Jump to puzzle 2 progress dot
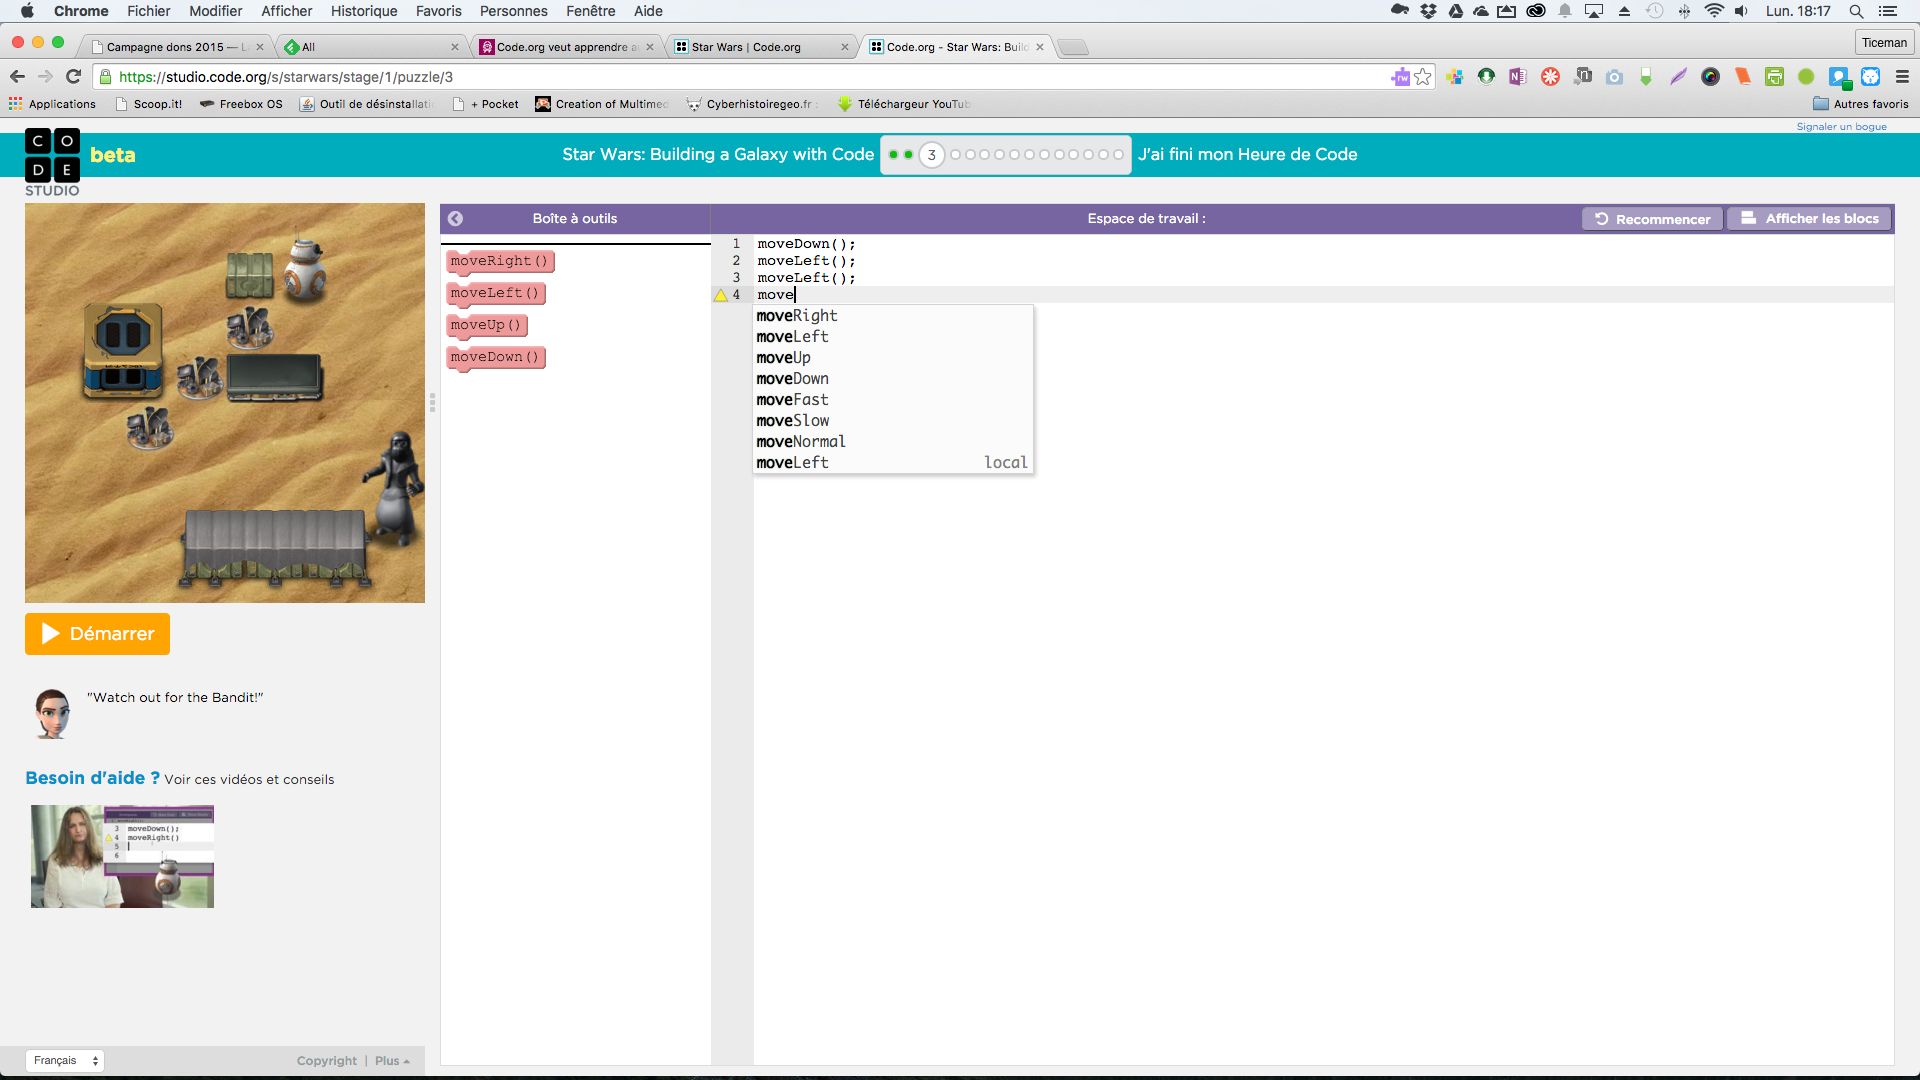The image size is (1920, 1080). [909, 155]
